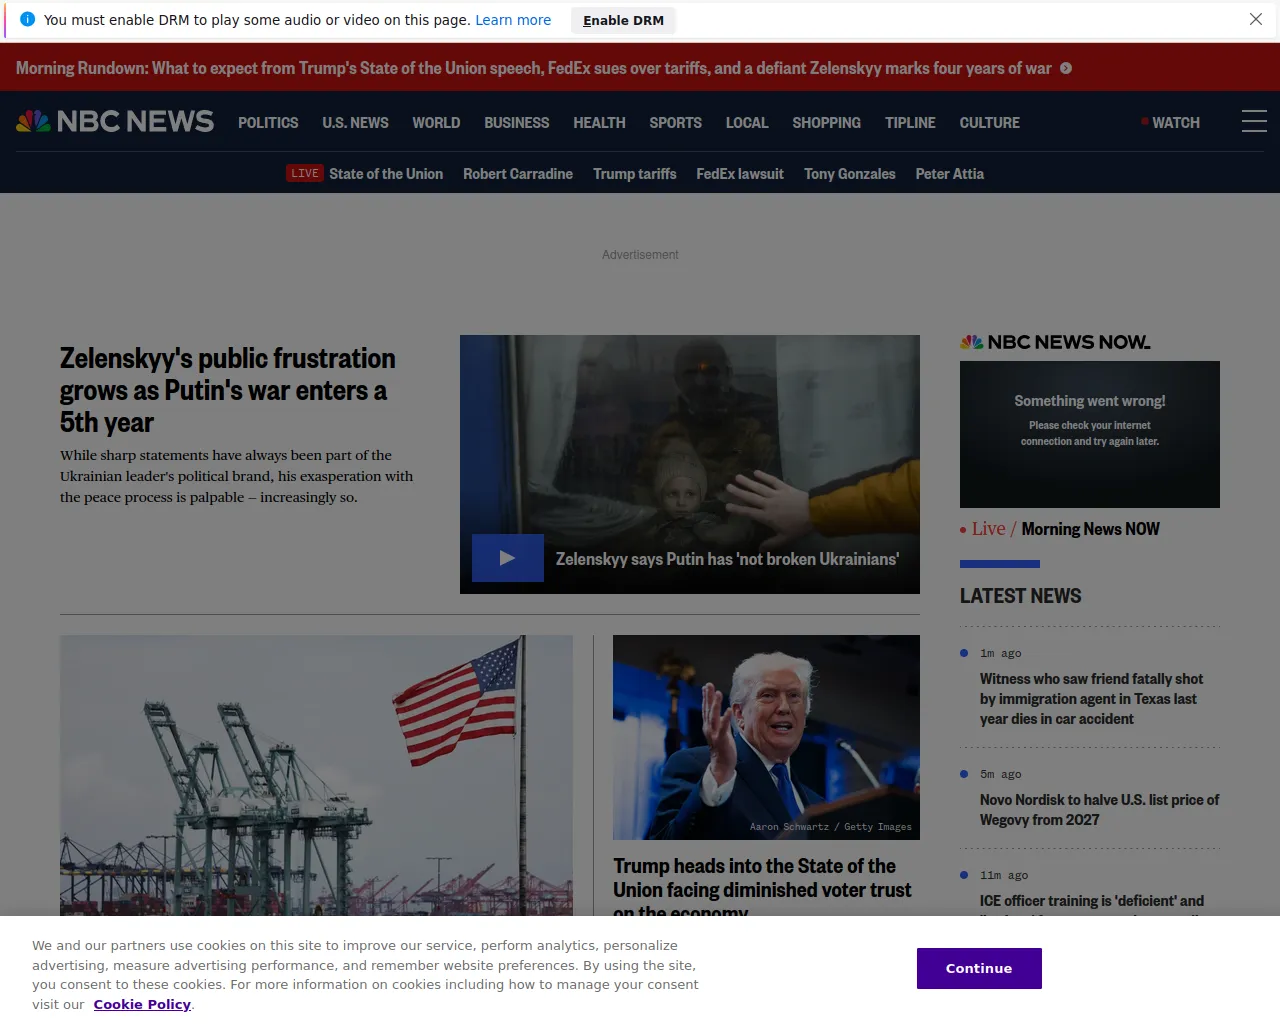Open the Health section

coord(599,123)
